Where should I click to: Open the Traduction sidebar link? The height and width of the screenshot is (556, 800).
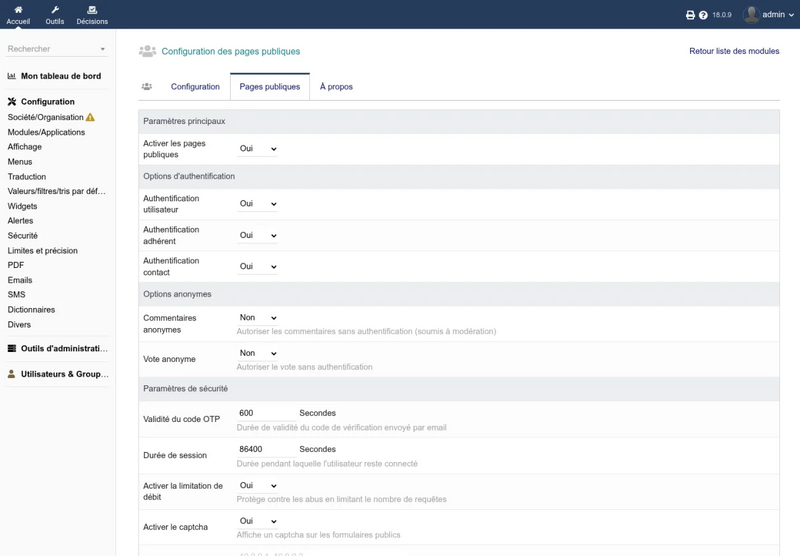[27, 176]
